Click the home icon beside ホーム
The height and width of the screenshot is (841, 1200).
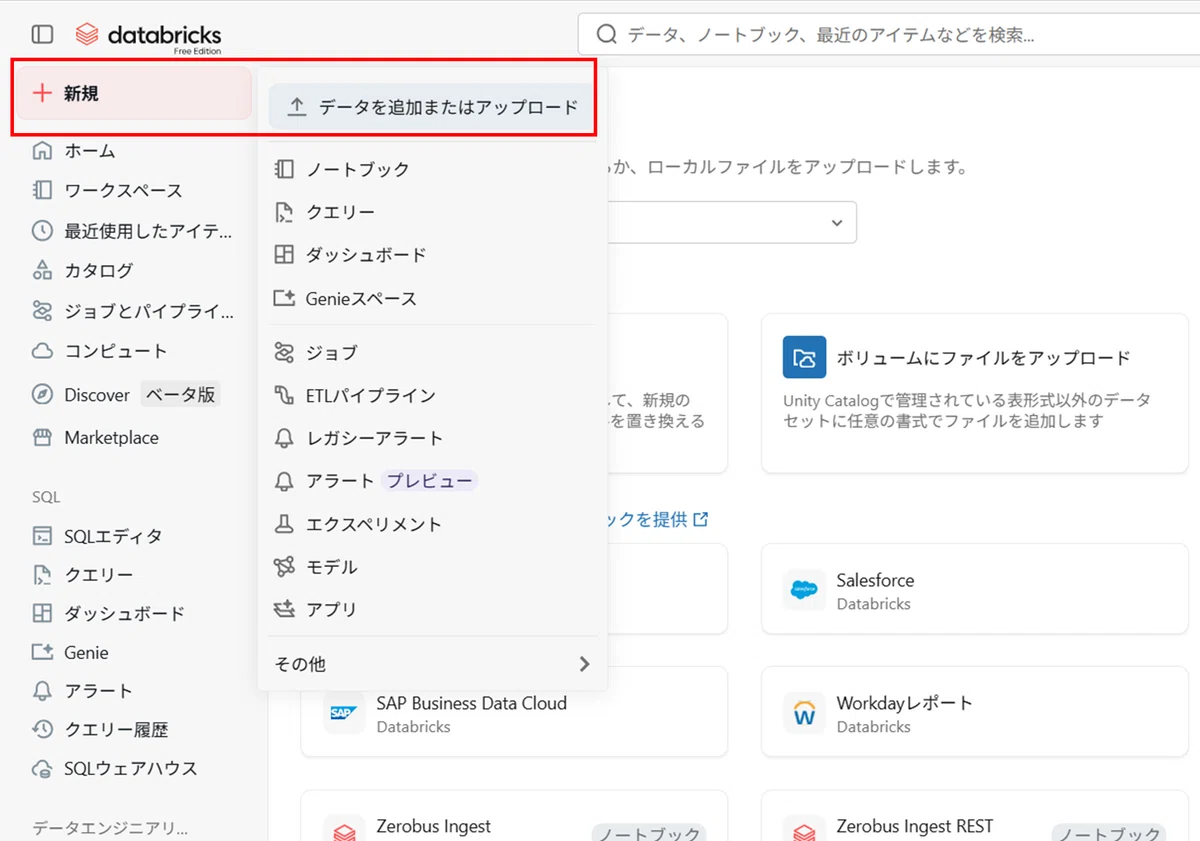[42, 151]
